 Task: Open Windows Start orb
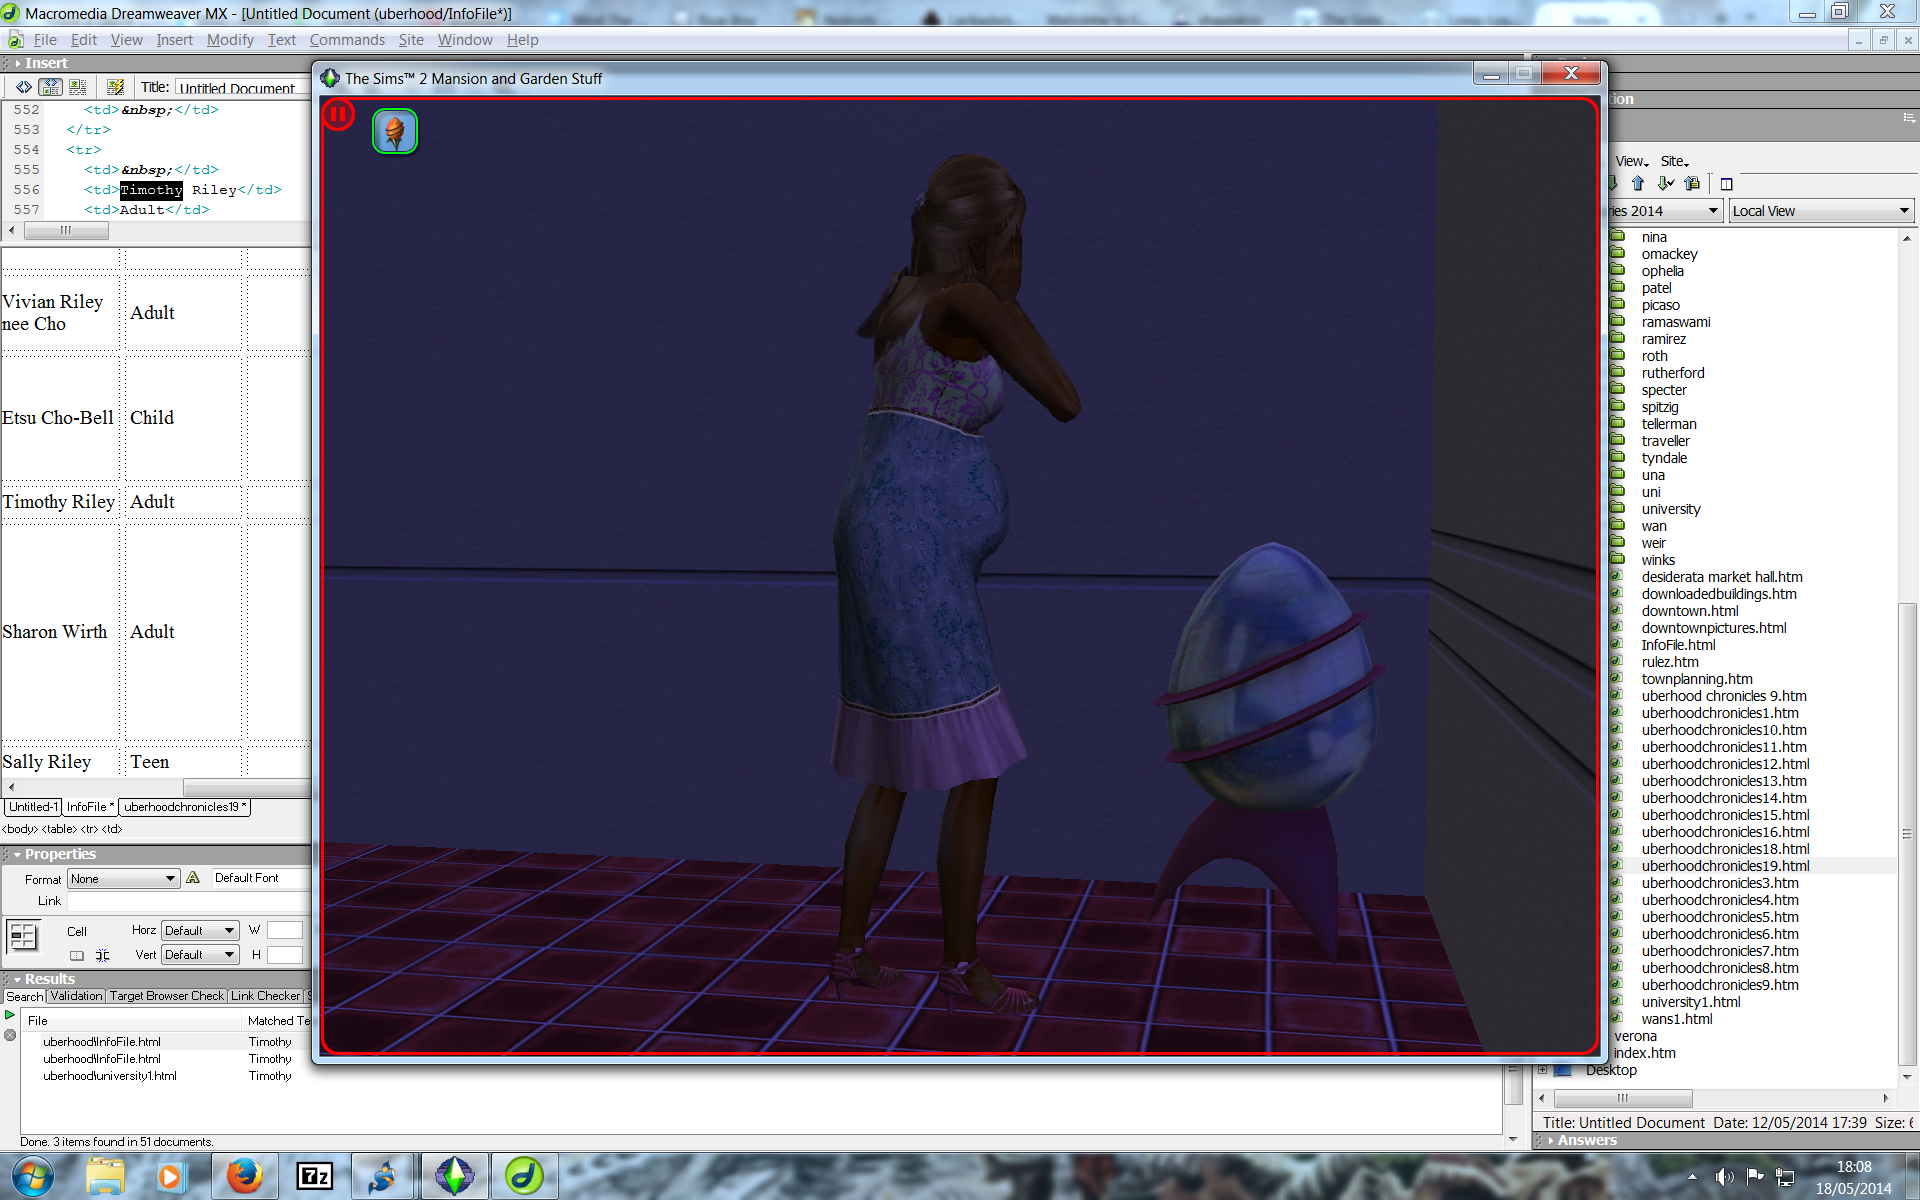32,1176
